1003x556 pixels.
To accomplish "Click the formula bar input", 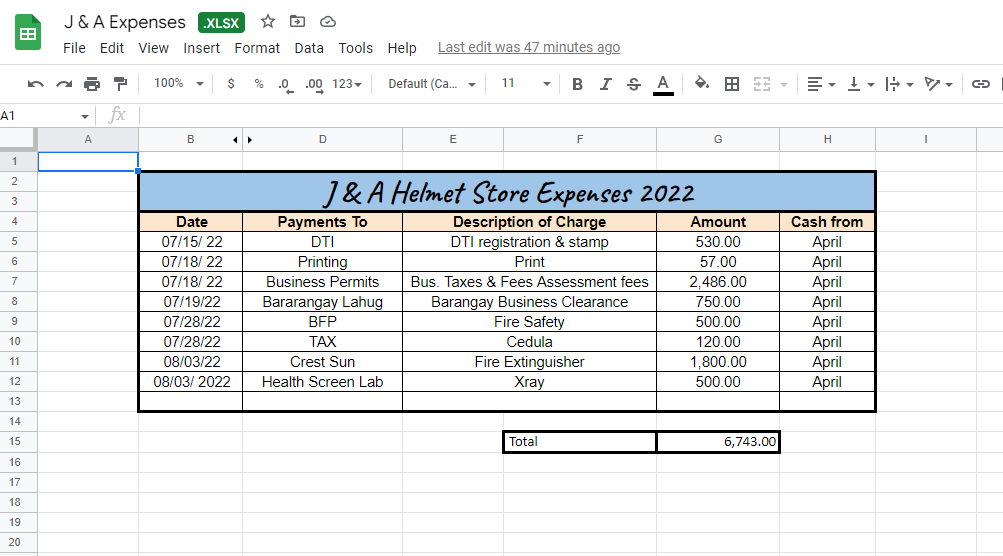I will click(569, 116).
